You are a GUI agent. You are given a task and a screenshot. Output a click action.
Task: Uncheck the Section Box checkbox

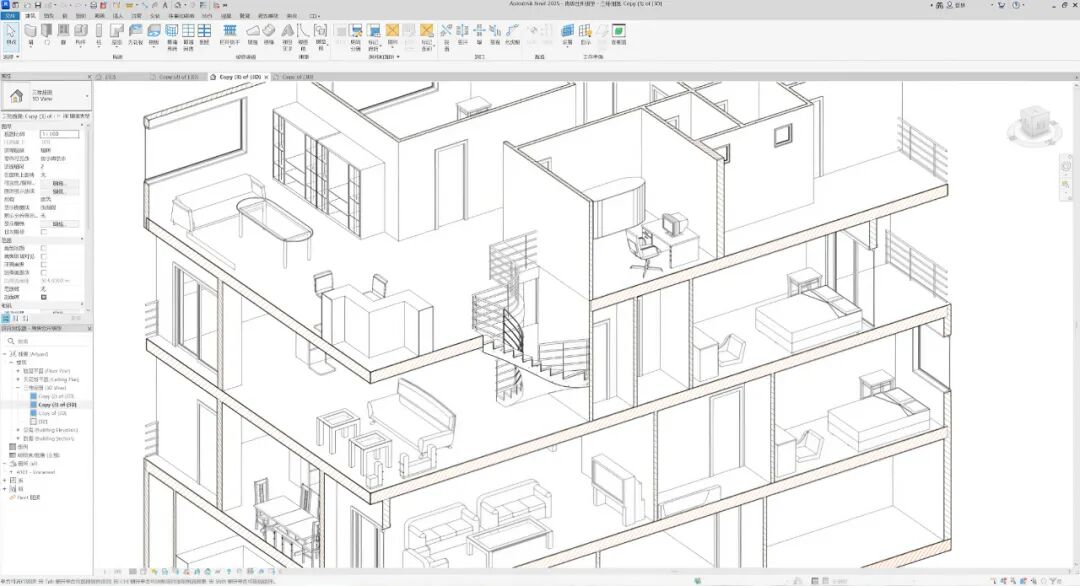tap(43, 297)
